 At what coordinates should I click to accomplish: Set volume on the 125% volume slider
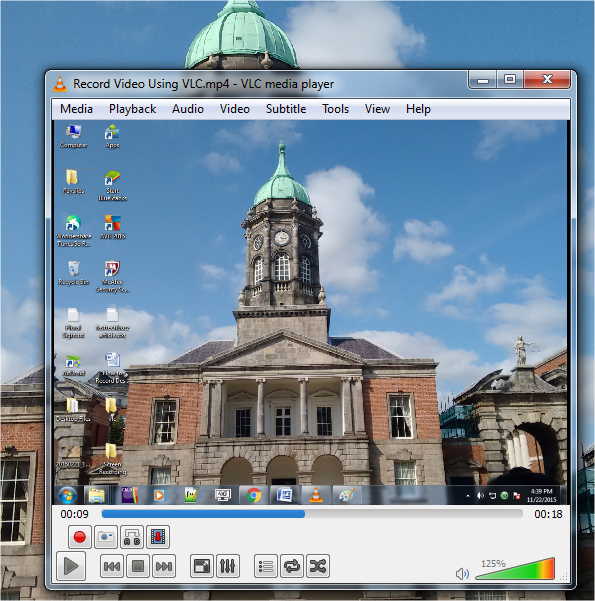tap(515, 569)
